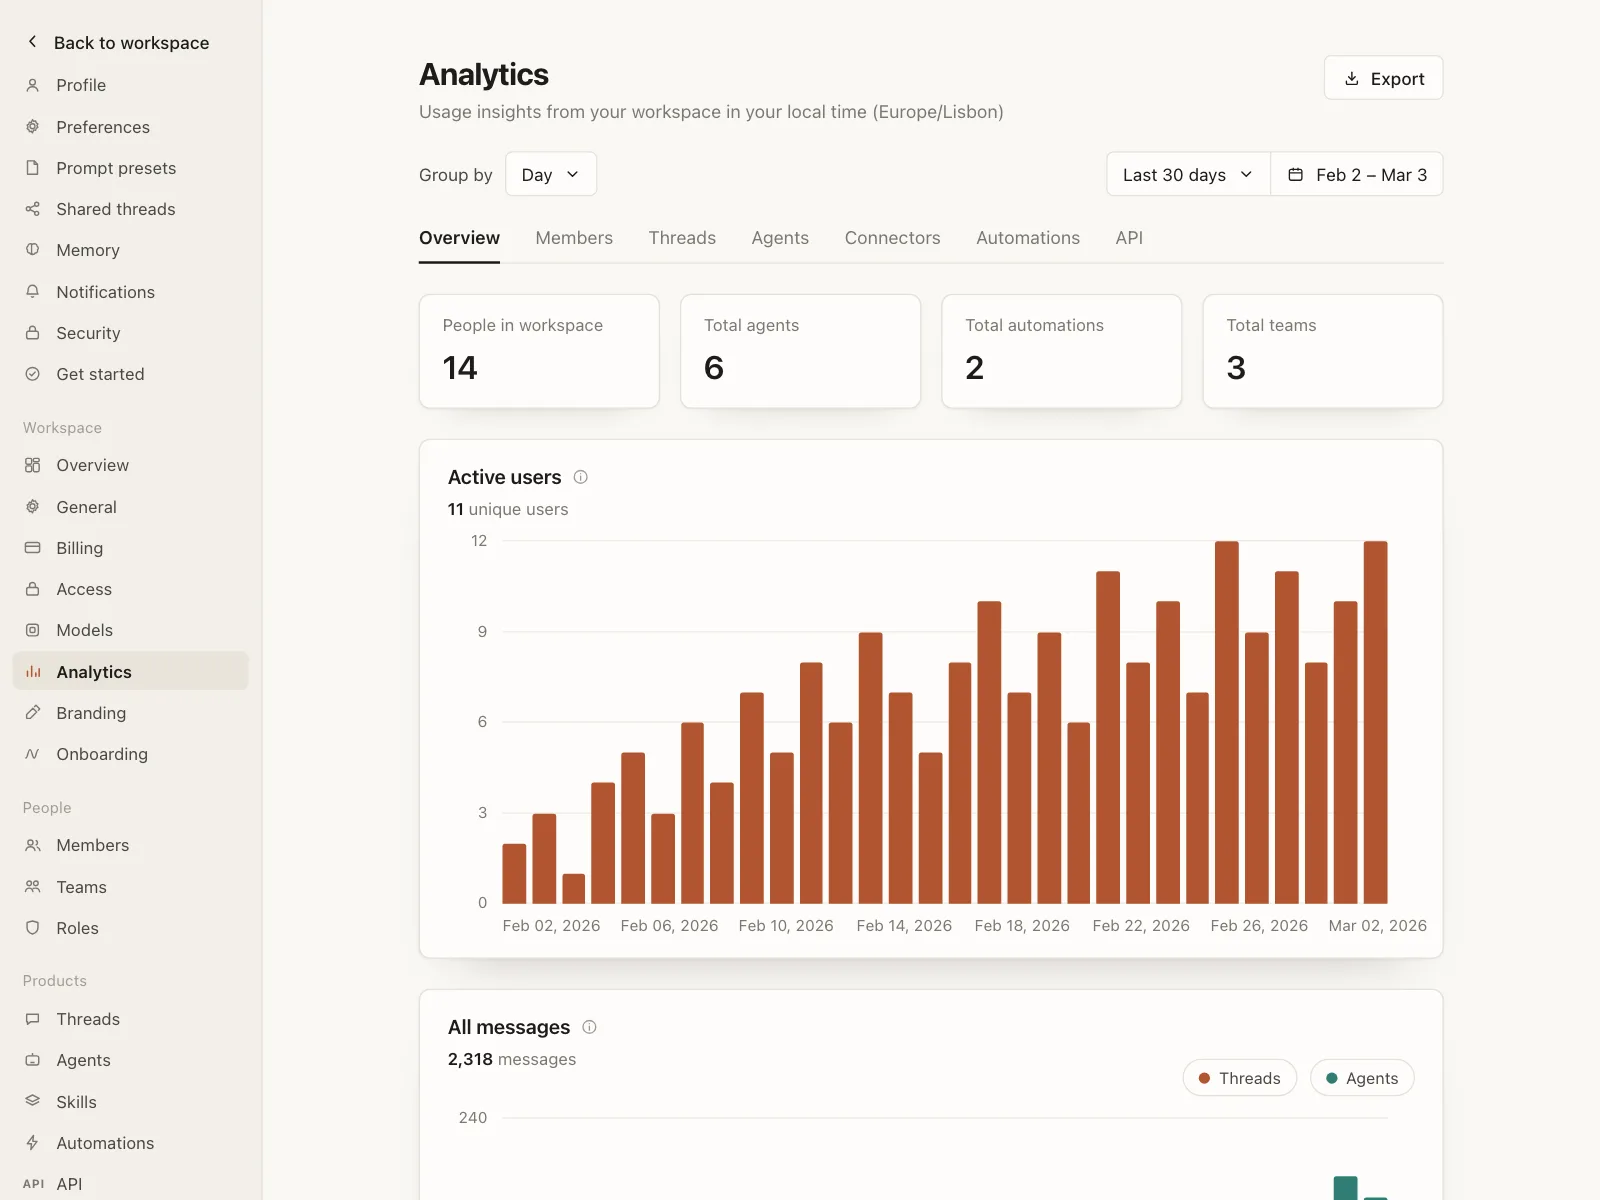Open the Profile settings page
1600x1200 pixels.
pos(131,85)
